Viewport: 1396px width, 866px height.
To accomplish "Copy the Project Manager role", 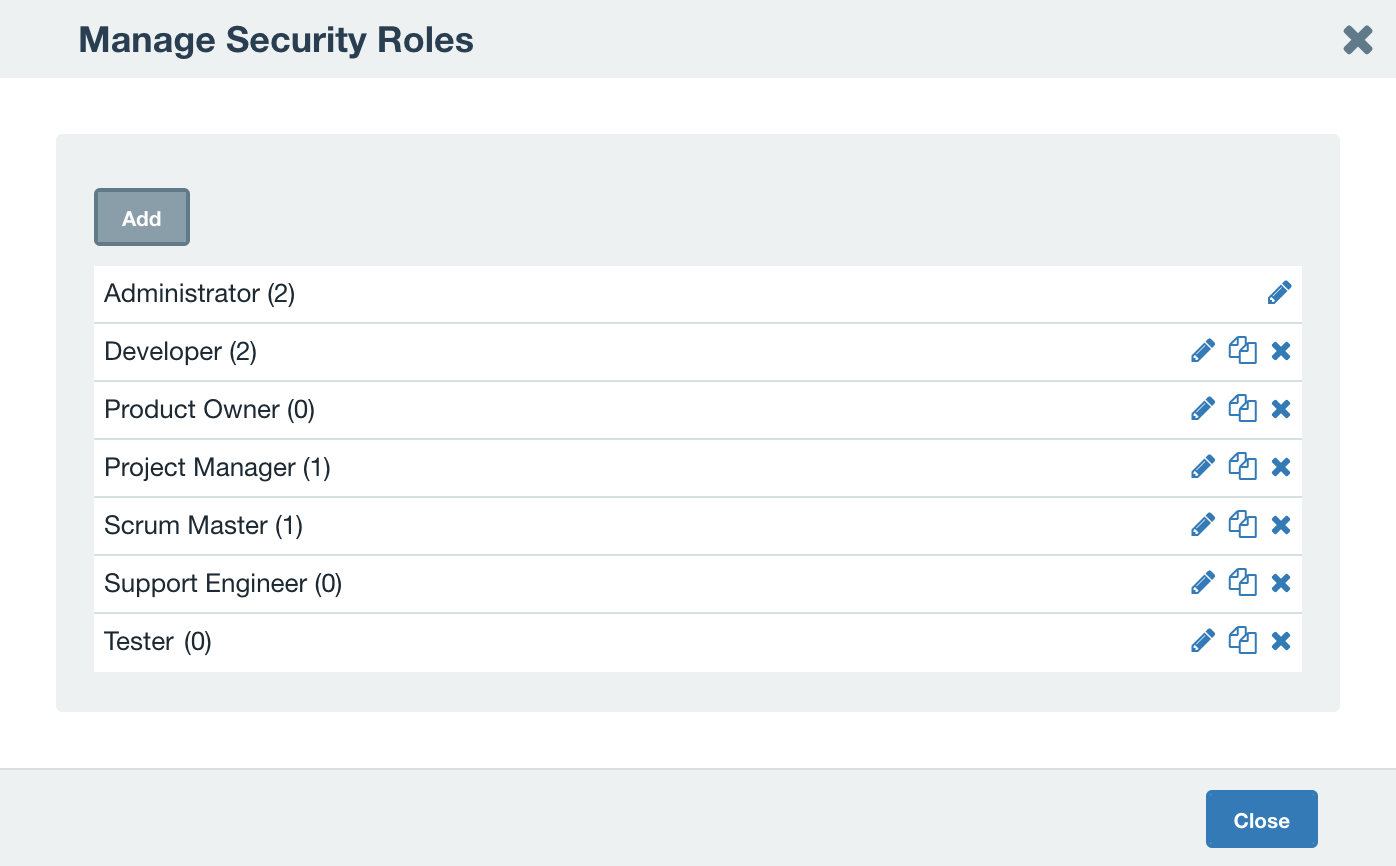I will point(1242,467).
